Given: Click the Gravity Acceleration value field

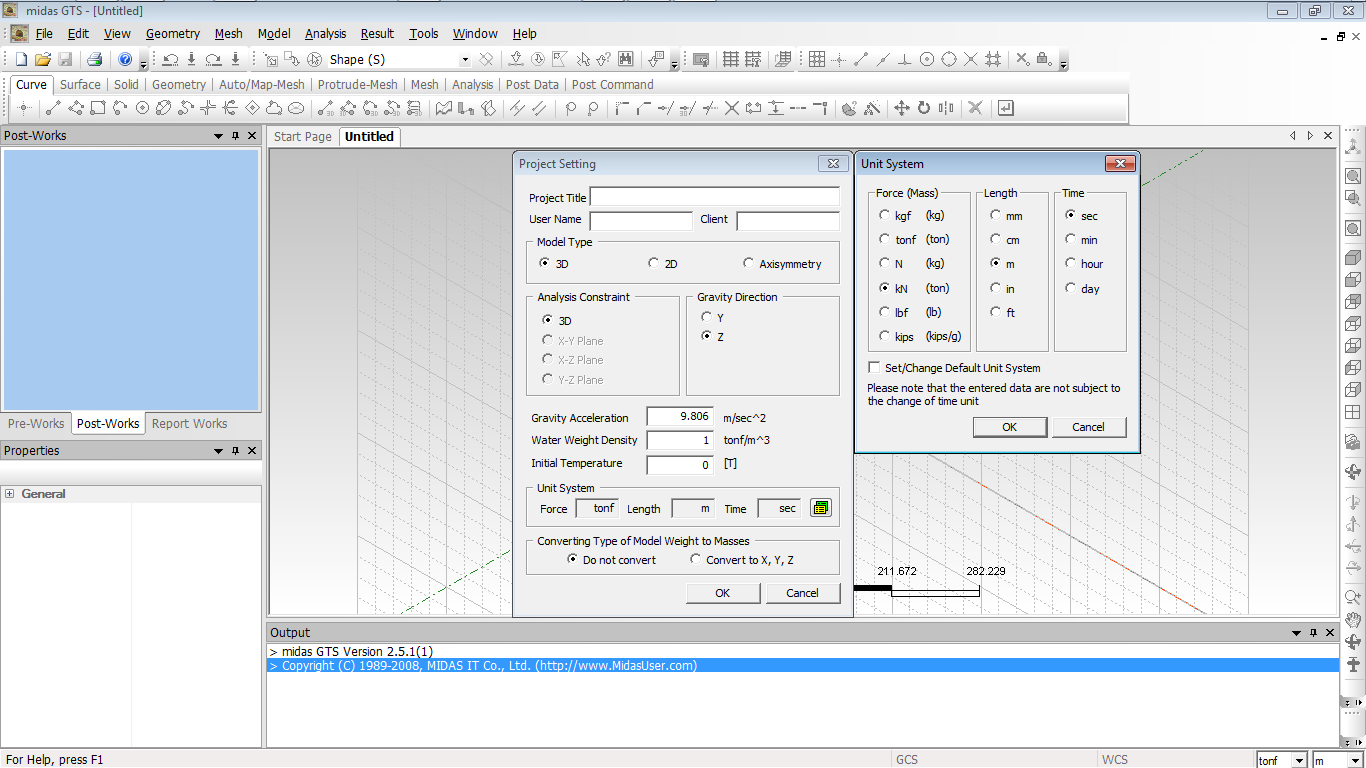Looking at the screenshot, I should [680, 416].
